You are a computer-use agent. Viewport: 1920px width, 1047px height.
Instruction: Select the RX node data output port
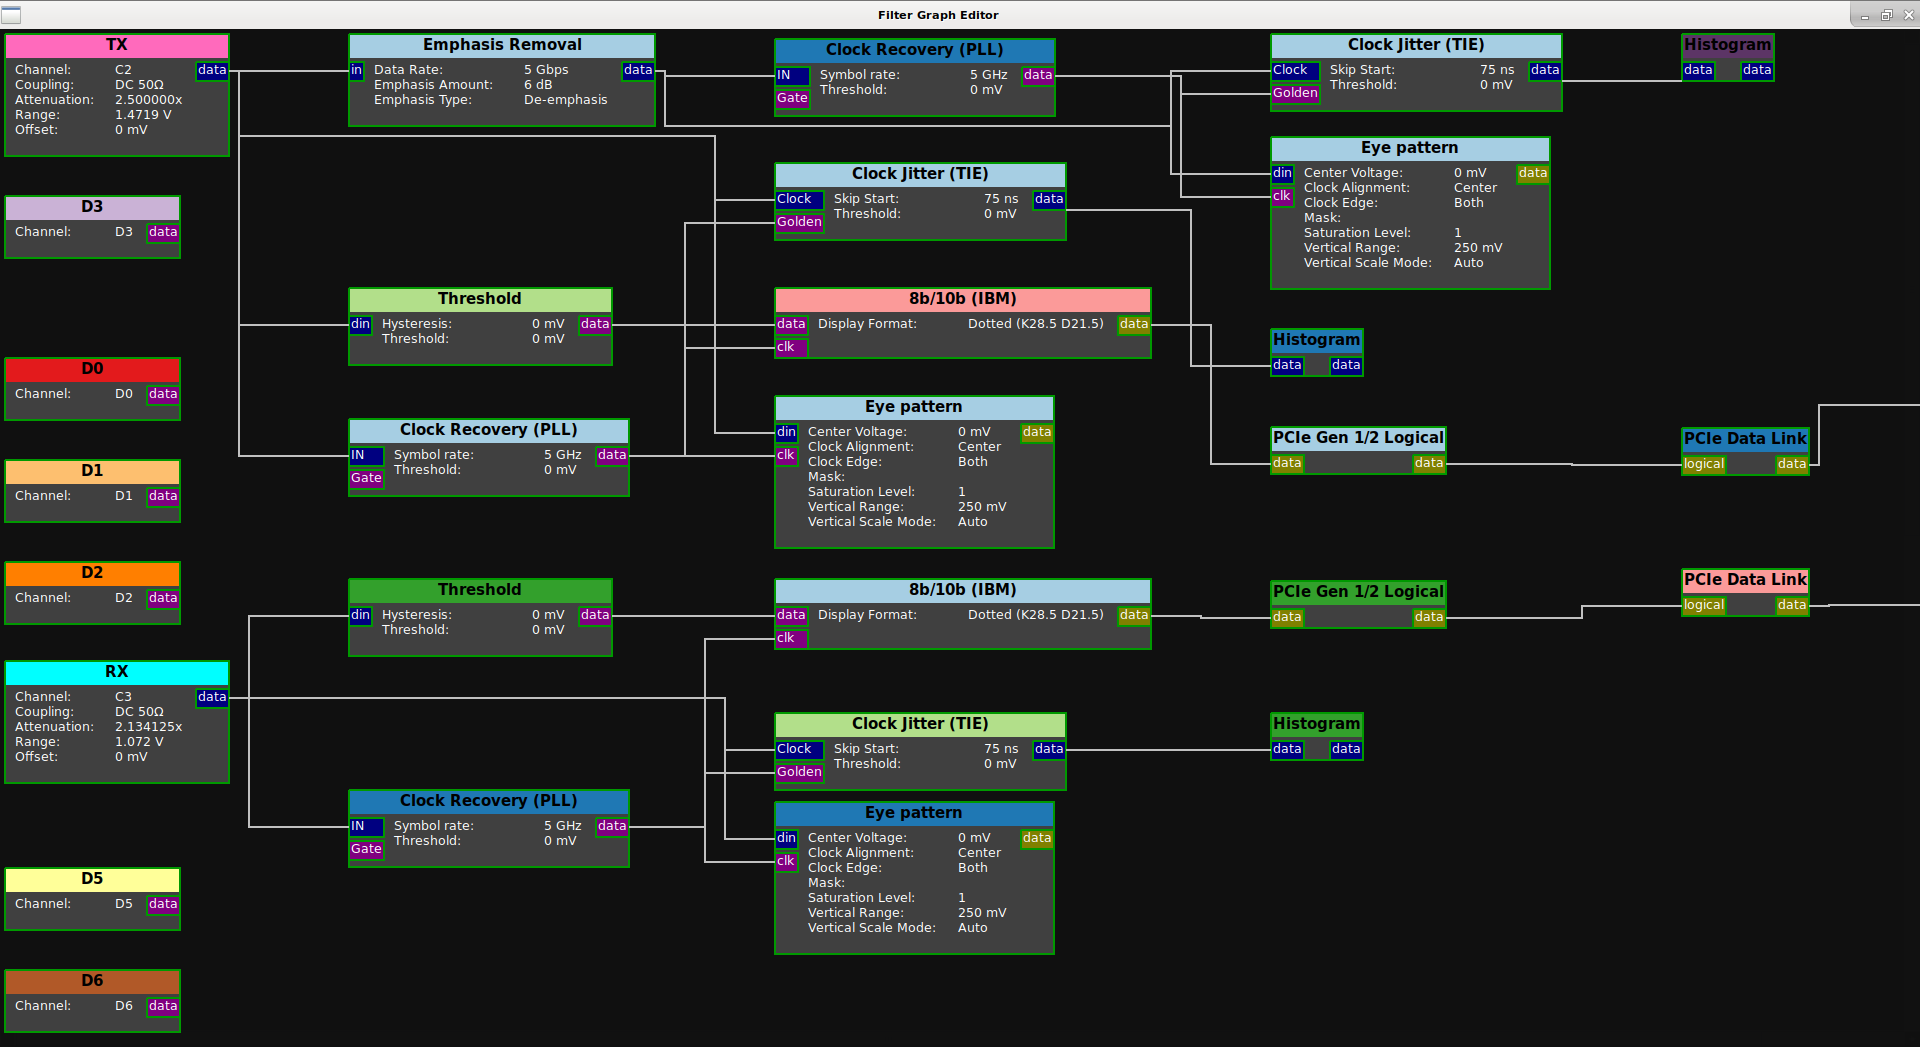(x=212, y=697)
